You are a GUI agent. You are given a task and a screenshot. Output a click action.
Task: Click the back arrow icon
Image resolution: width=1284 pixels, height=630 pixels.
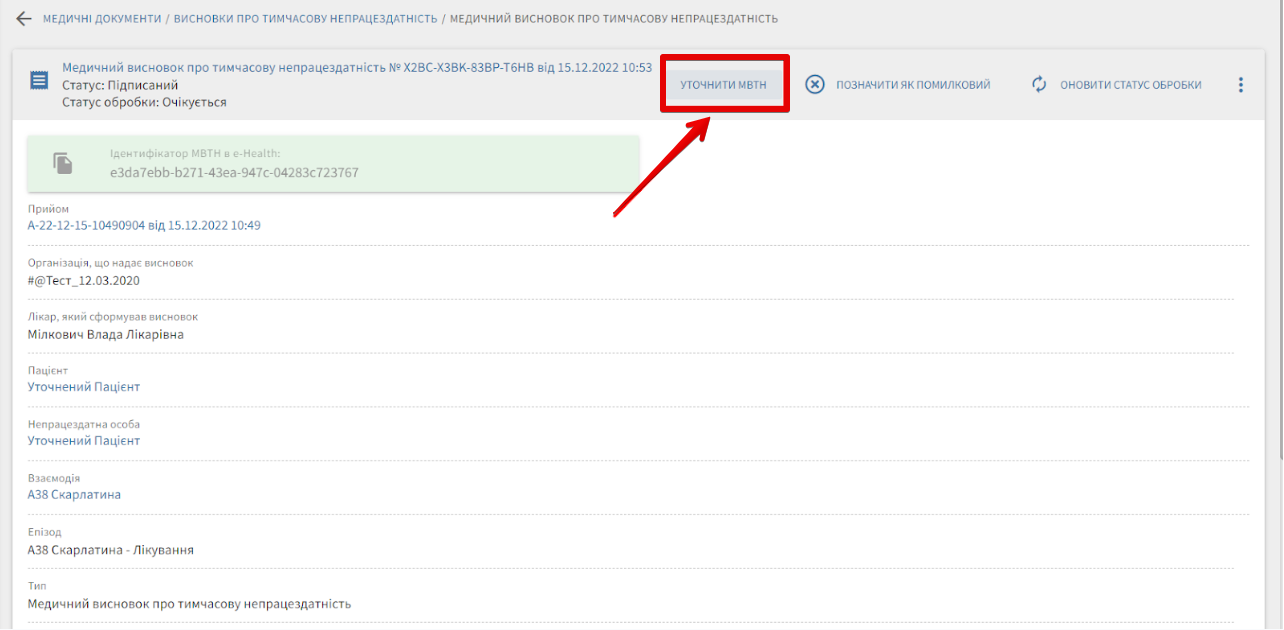pyautogui.click(x=24, y=19)
